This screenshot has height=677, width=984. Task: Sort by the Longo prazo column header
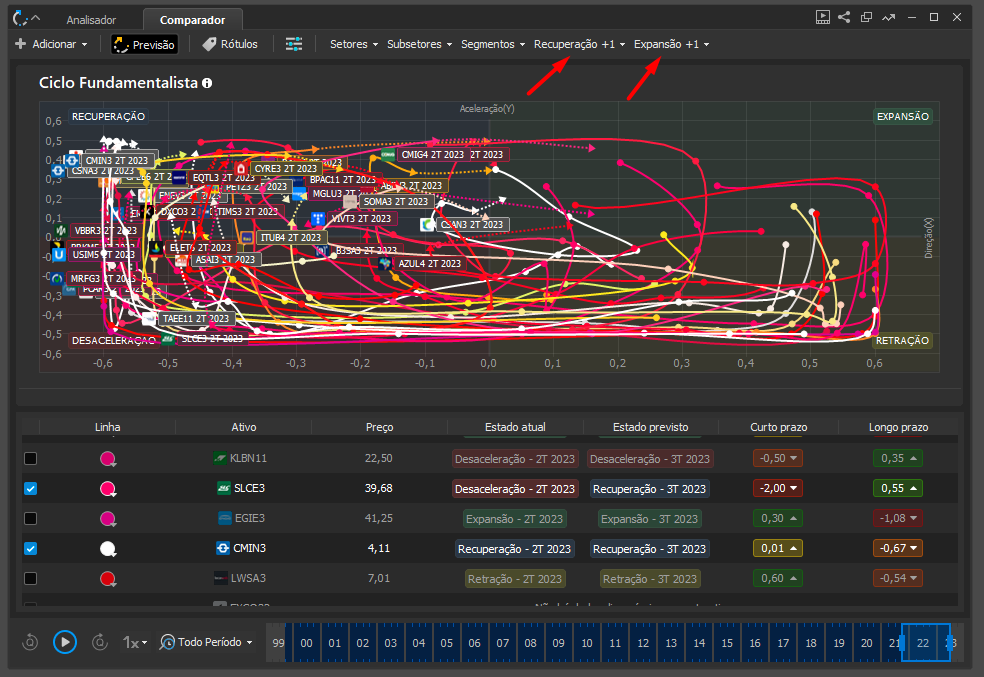coord(898,427)
